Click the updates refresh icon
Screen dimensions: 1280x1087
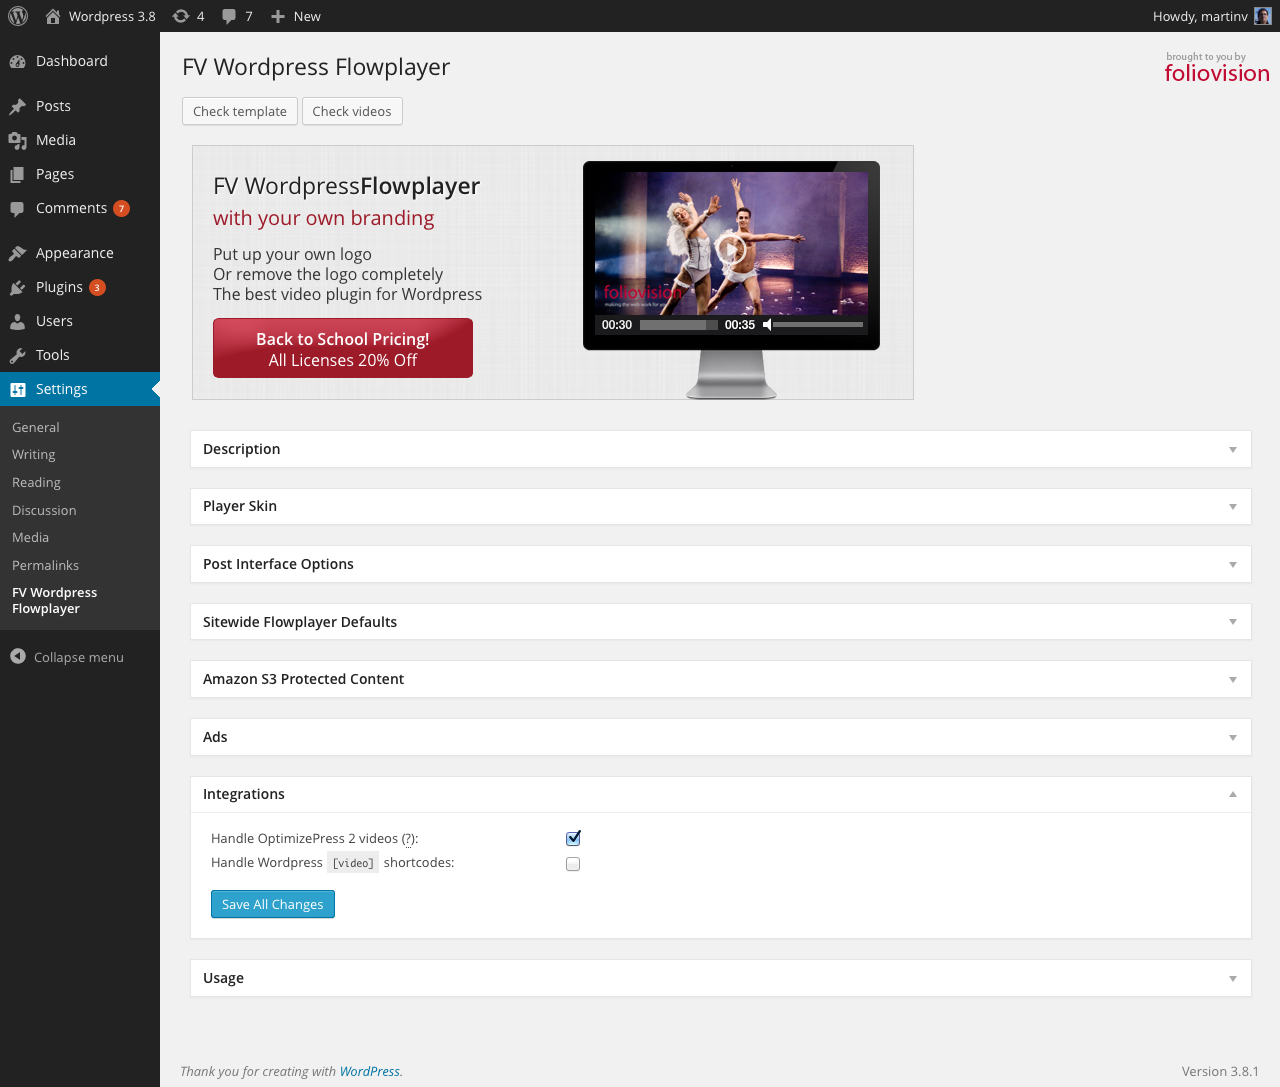181,16
